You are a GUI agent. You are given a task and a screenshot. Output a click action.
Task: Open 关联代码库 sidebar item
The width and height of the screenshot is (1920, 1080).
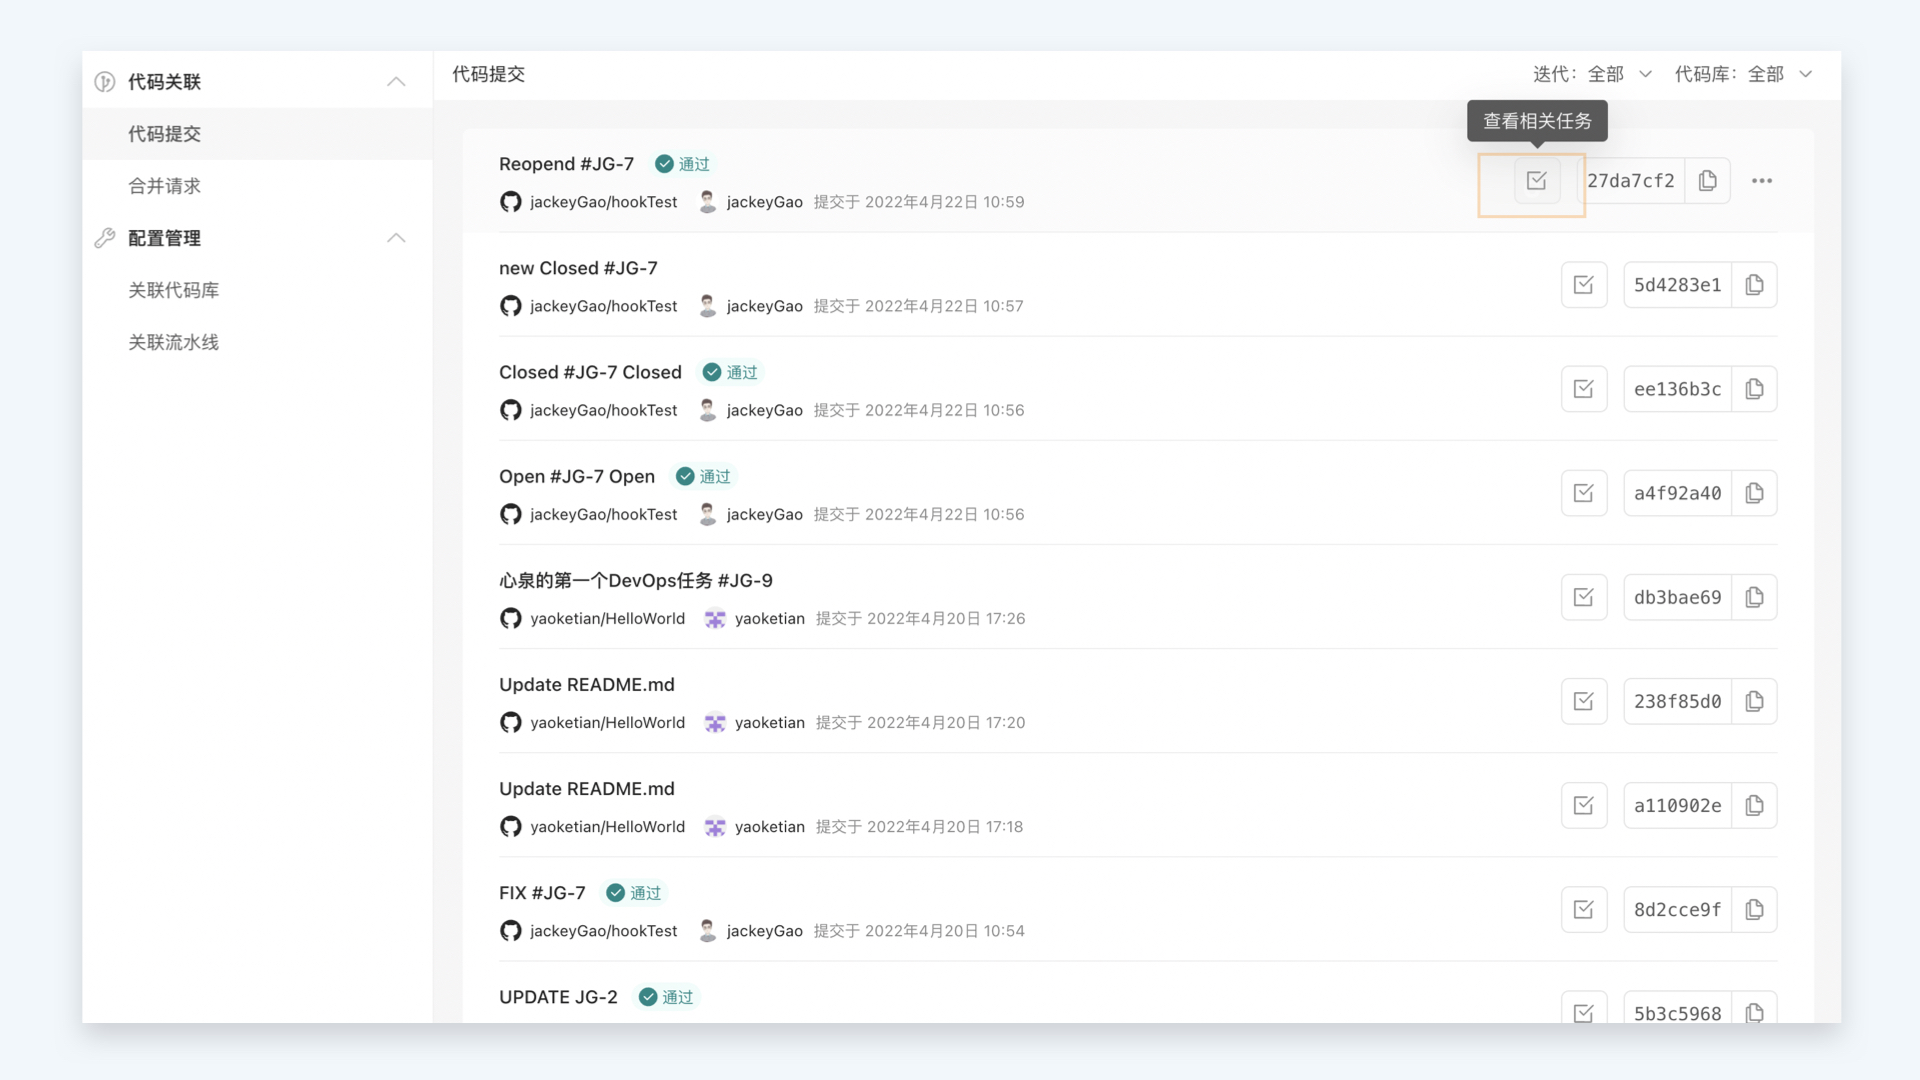click(x=173, y=290)
